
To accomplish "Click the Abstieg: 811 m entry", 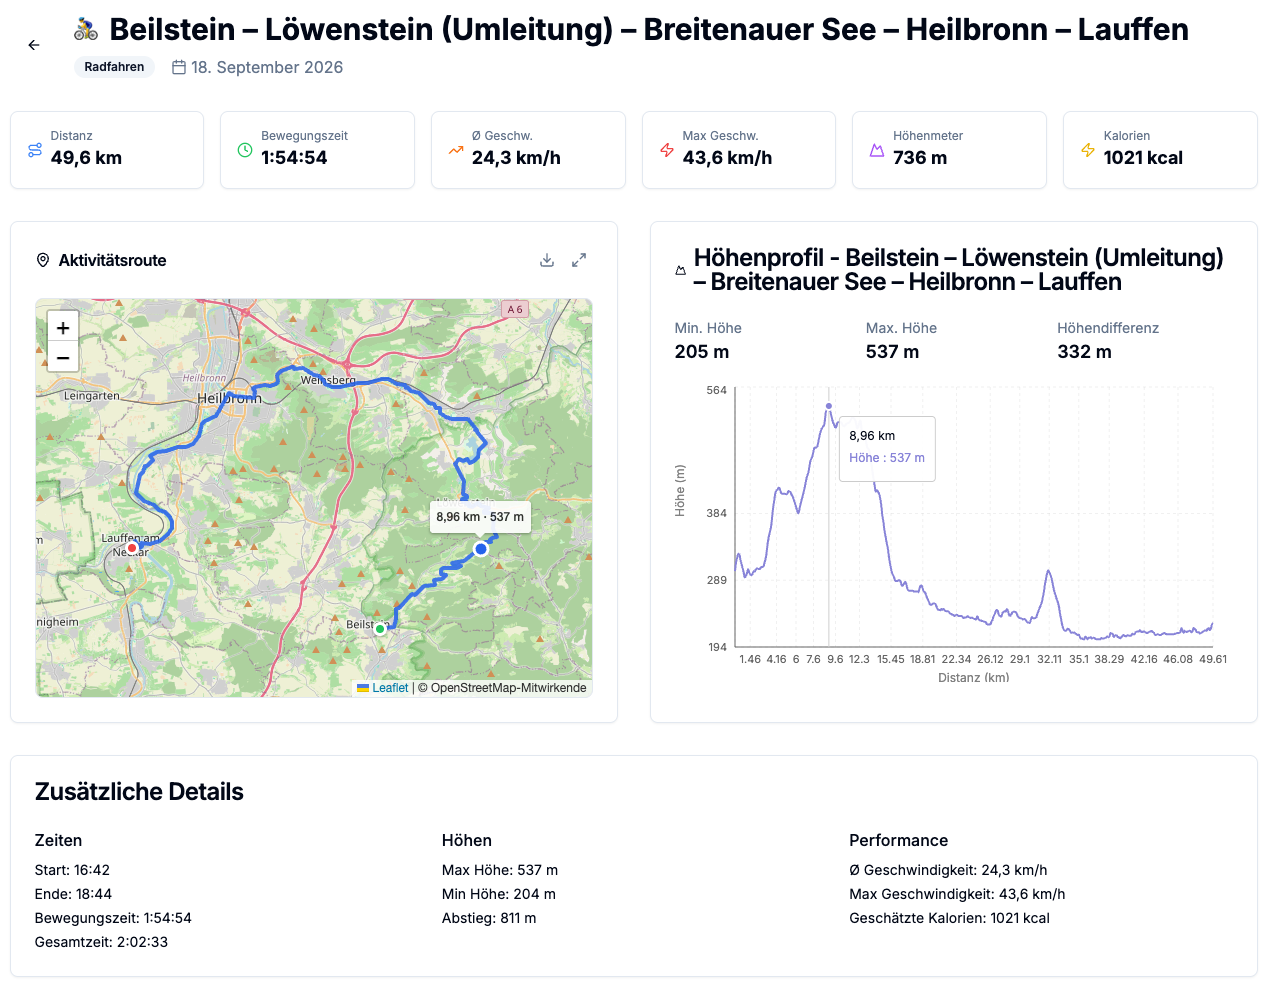I will coord(489,918).
